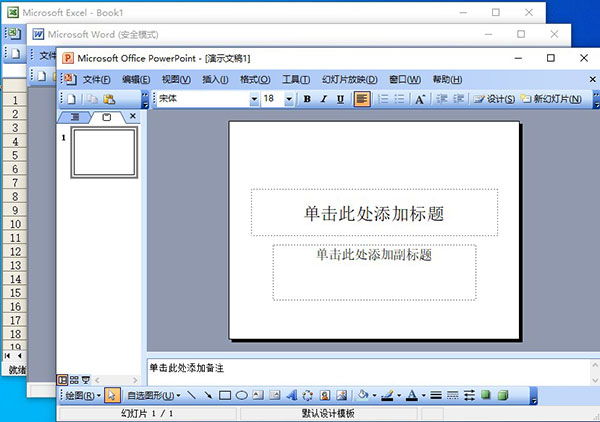Click the notes area 单击此处添加备注
Screen dimensions: 600x422
[369, 371]
